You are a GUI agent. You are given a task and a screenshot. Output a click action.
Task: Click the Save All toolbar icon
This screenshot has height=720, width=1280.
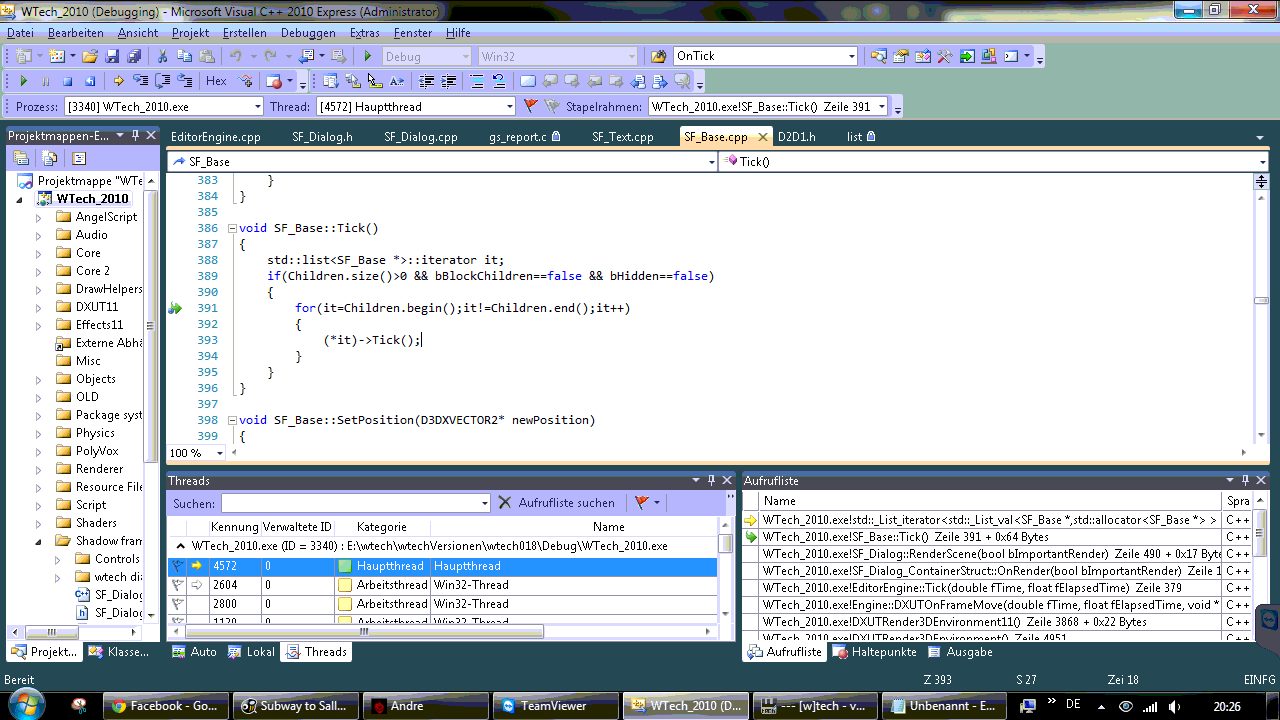(132, 56)
